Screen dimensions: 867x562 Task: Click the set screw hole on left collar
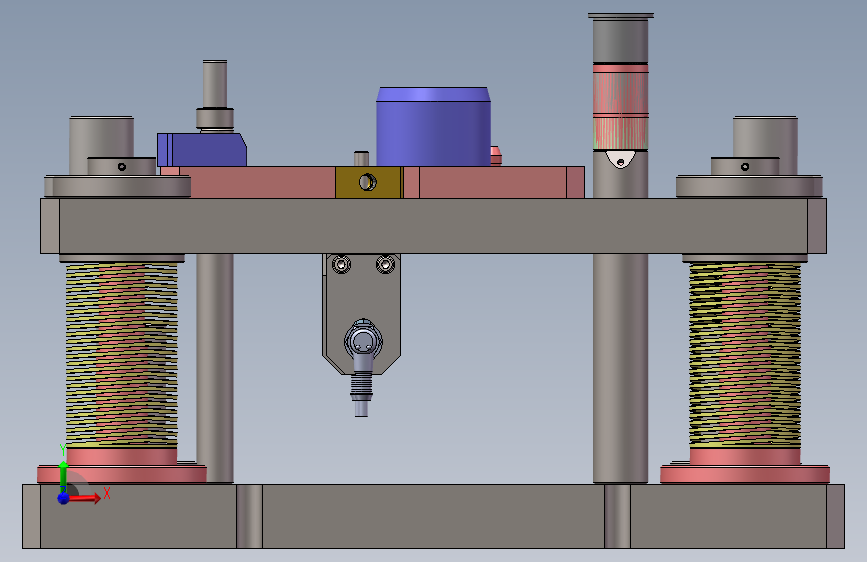pos(122,166)
